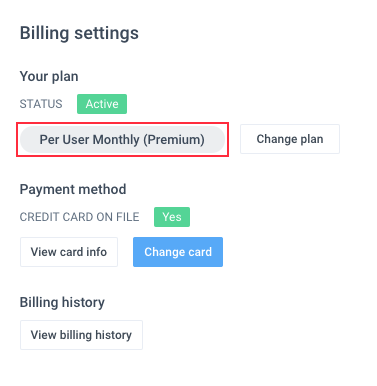Click the Payment method section heading
The image size is (377, 386).
73,189
